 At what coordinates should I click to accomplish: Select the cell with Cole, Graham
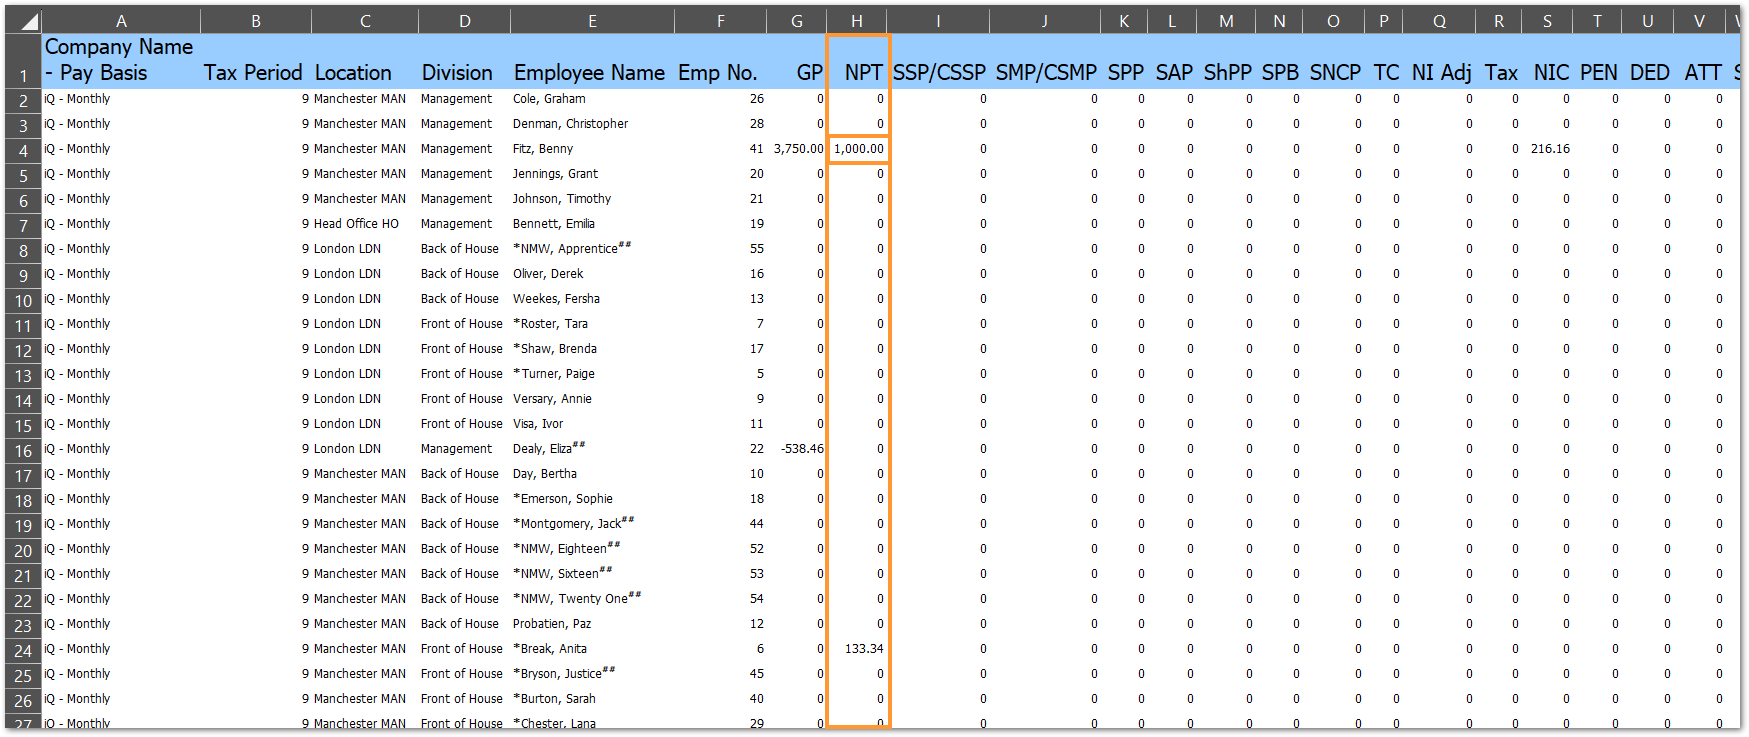click(549, 99)
